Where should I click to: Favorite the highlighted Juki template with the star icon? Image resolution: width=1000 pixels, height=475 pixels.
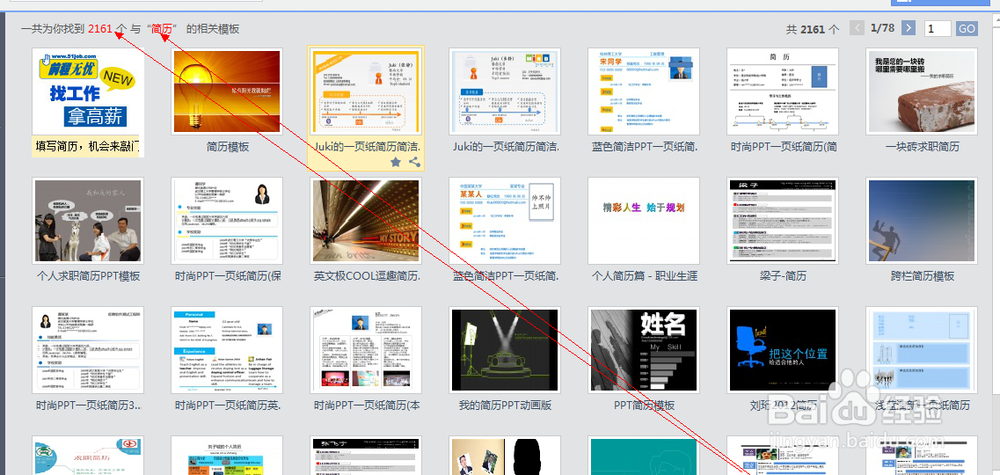coord(395,162)
